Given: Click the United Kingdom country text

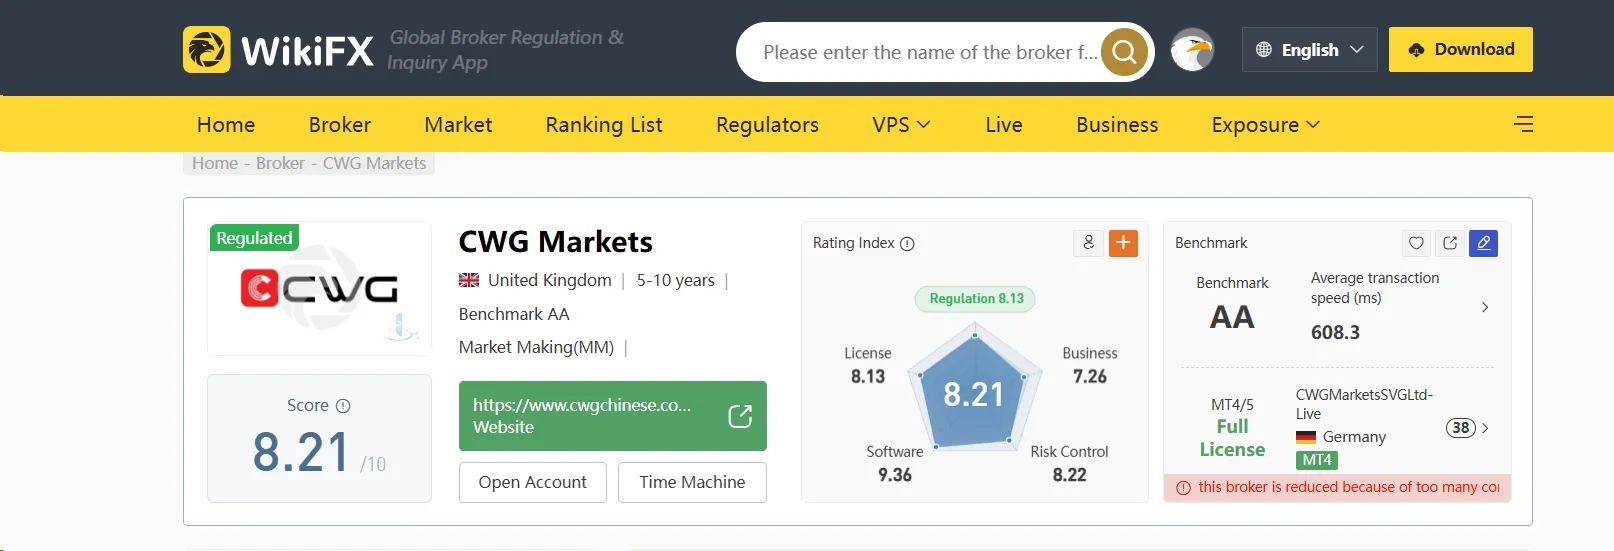Looking at the screenshot, I should 549,280.
